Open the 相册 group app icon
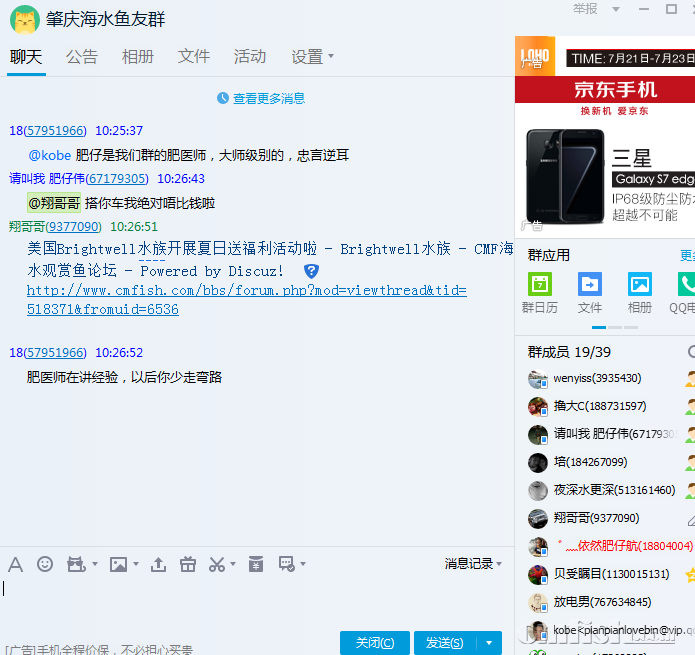 640,284
